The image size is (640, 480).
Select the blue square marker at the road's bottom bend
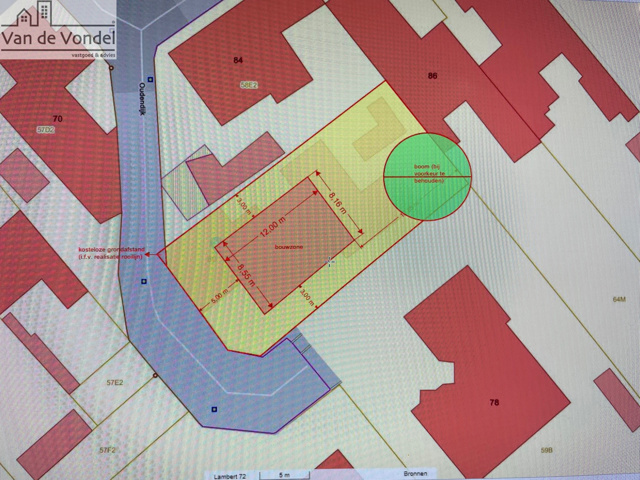(213, 408)
